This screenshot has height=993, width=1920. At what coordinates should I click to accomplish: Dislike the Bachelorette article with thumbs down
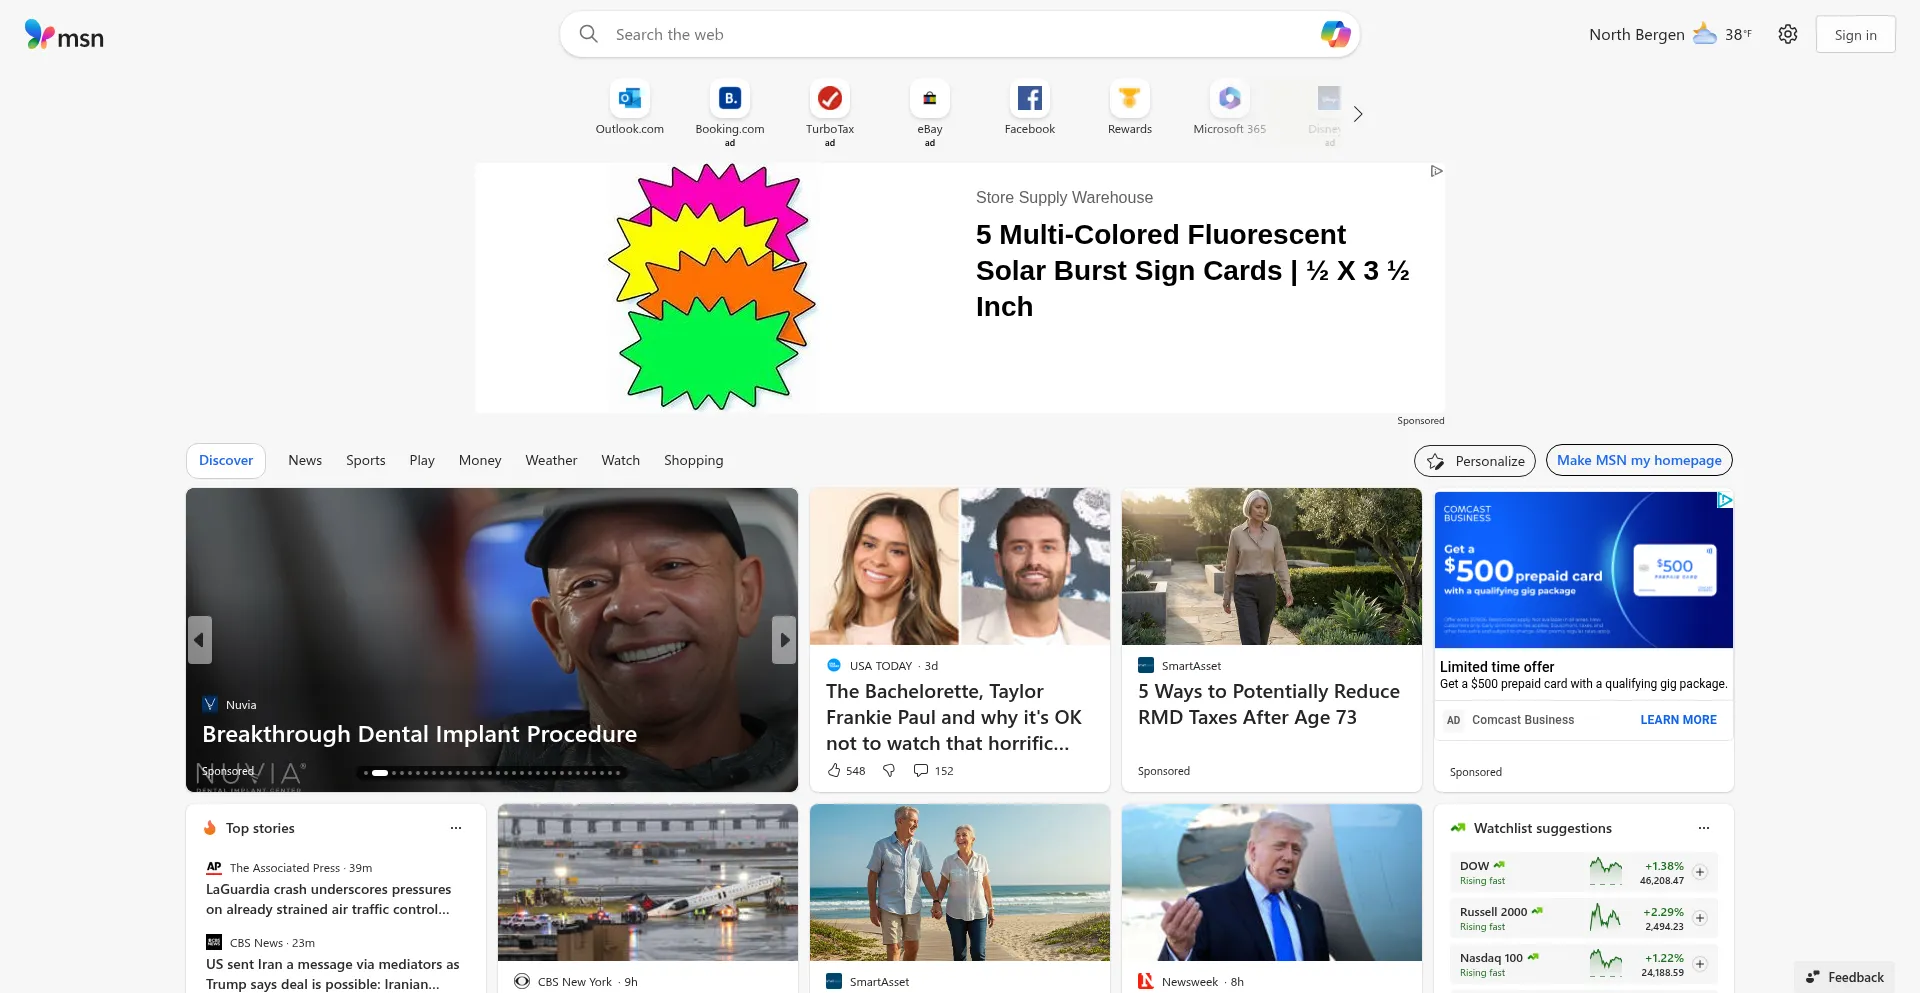[889, 770]
